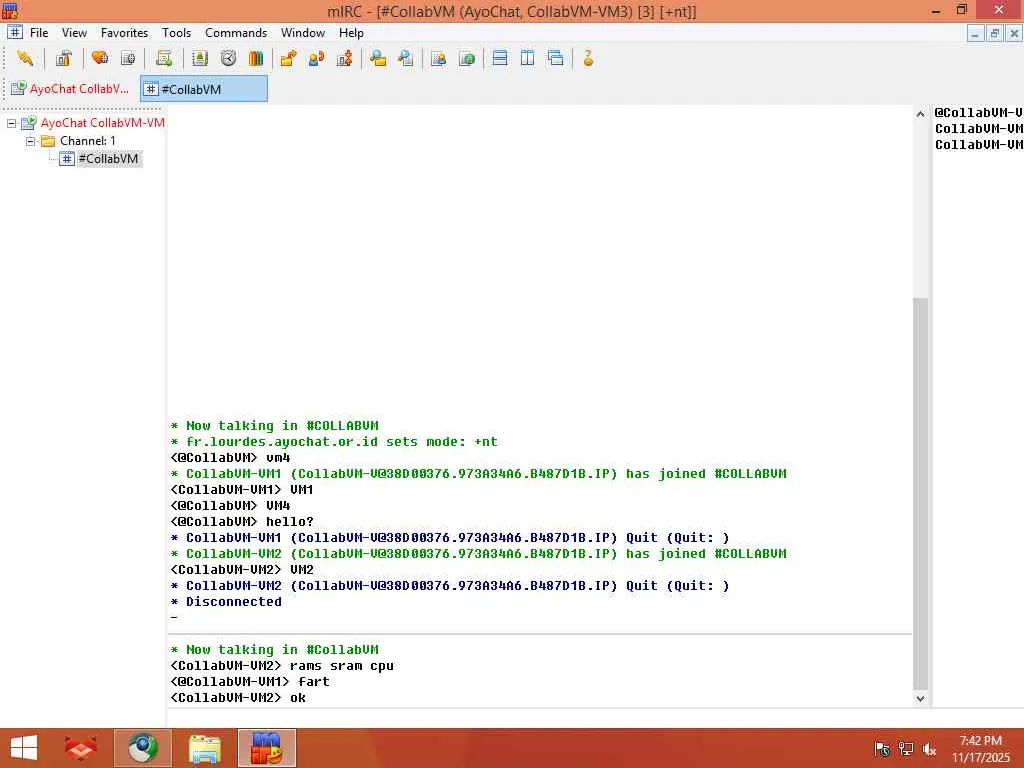Open the Address Book toolbar icon
This screenshot has height=768, width=1024.
tap(200, 59)
